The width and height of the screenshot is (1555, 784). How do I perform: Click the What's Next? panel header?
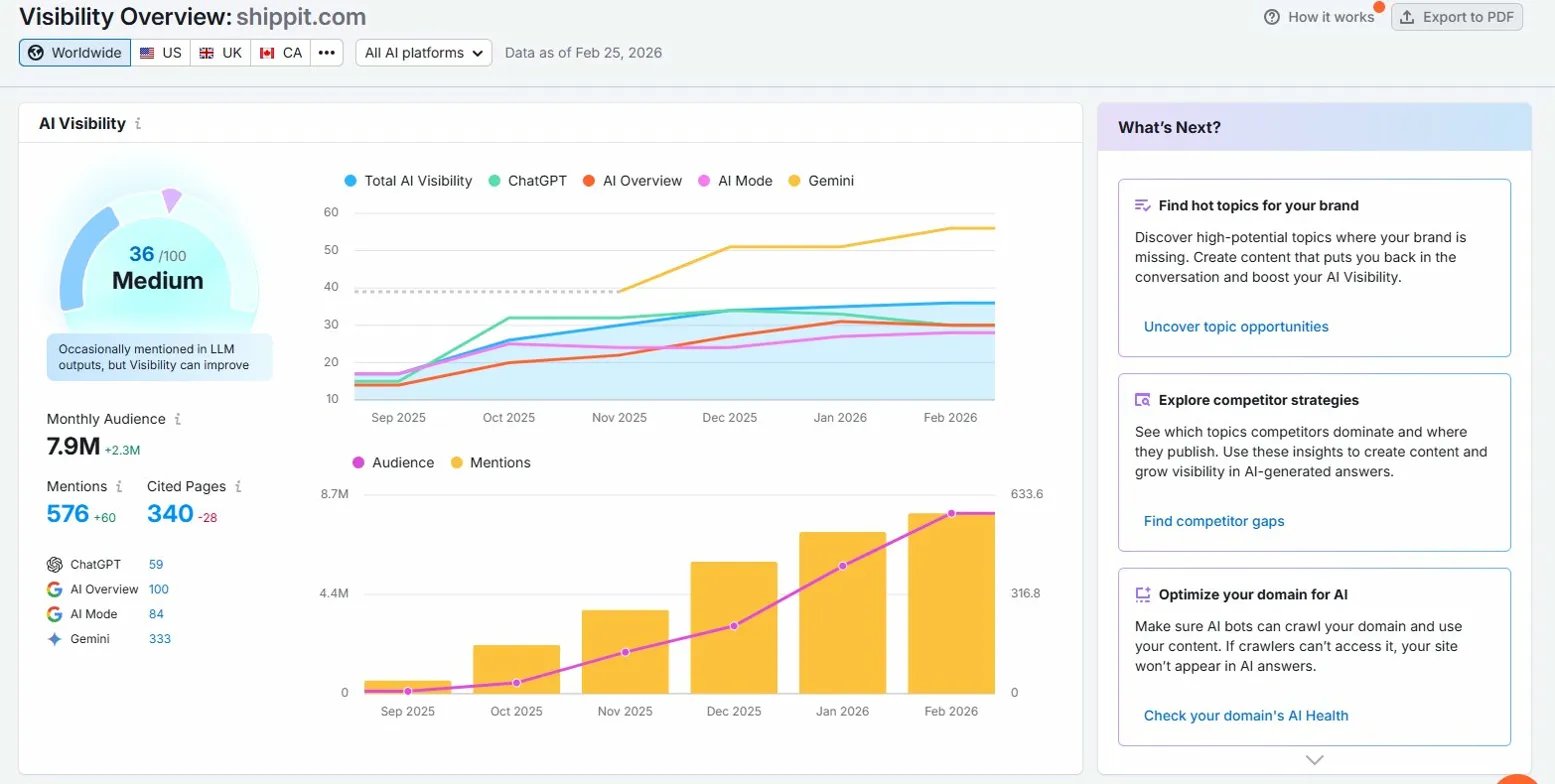(1314, 127)
